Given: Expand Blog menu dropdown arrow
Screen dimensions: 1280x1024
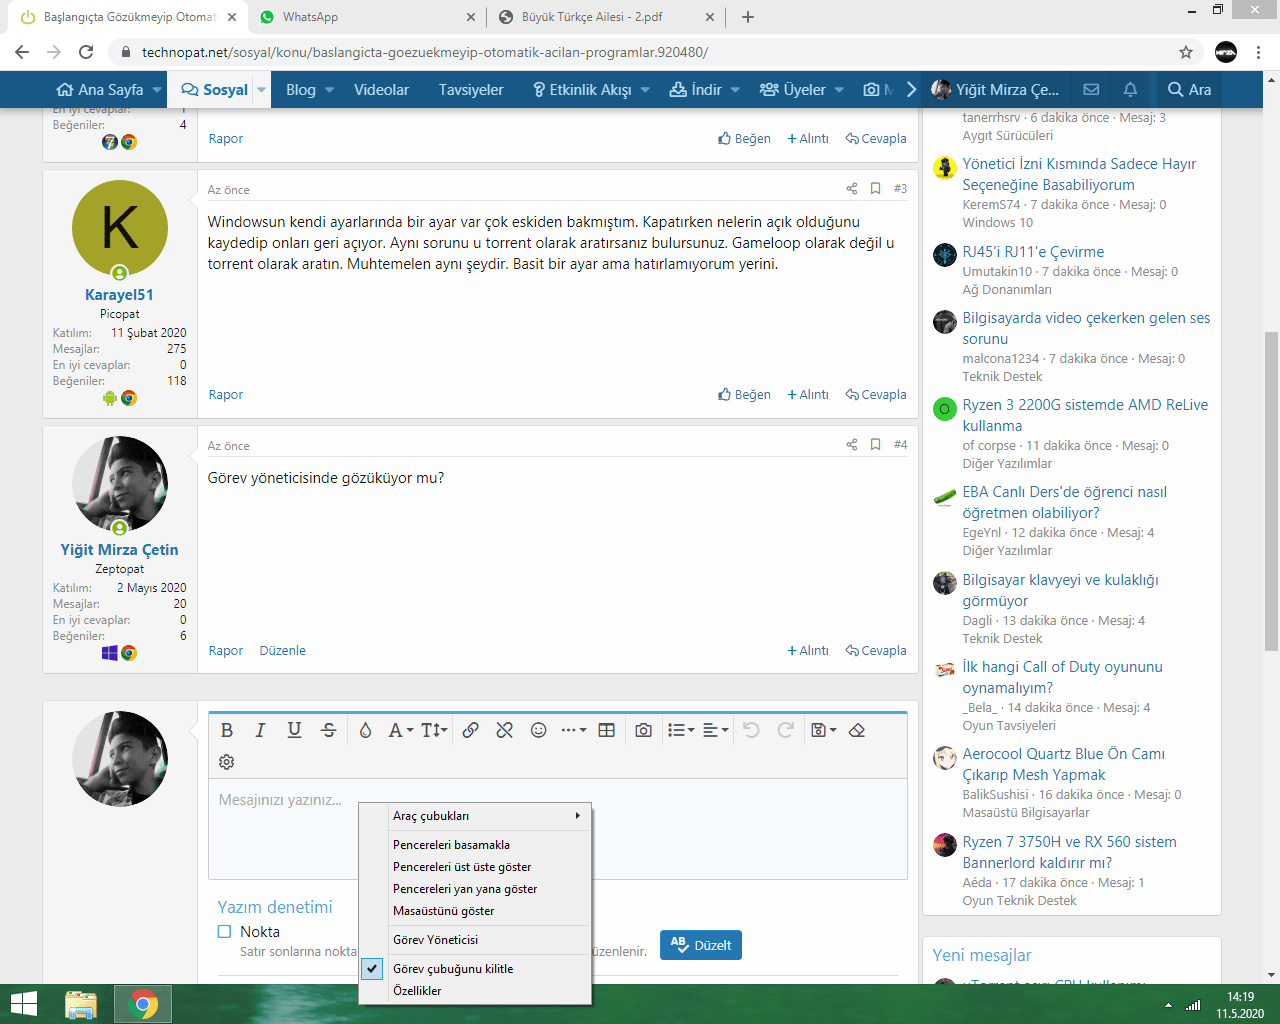Looking at the screenshot, I should pos(329,90).
